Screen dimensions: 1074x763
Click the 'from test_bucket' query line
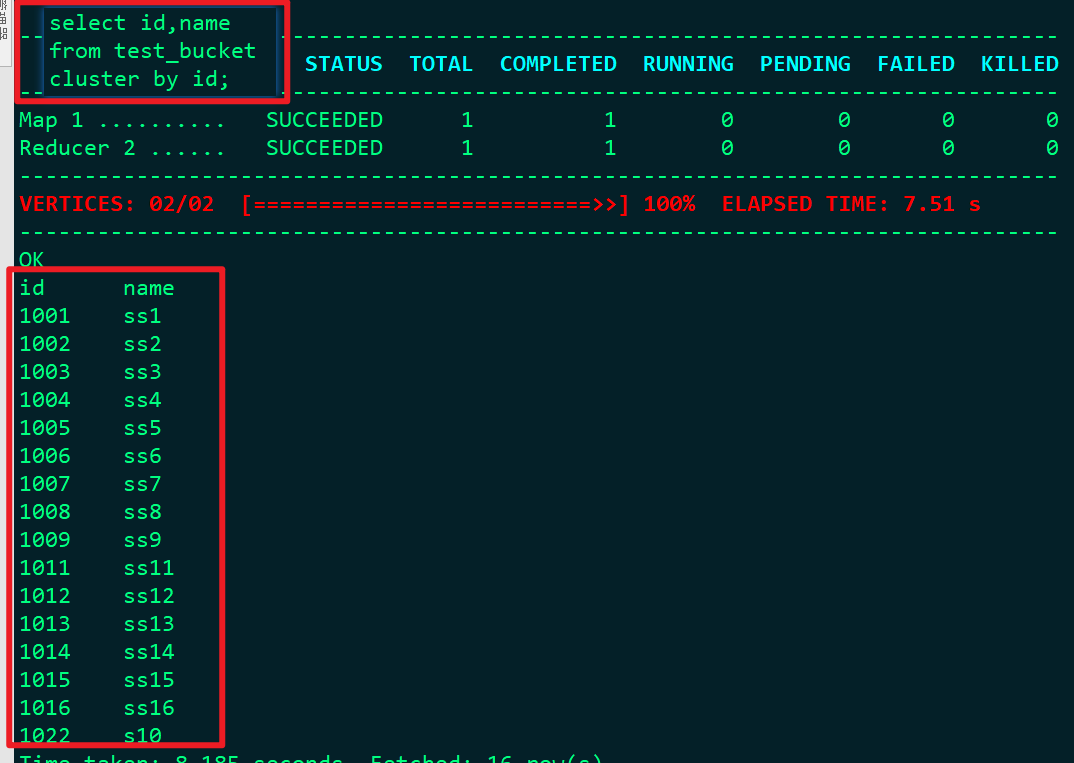[153, 51]
